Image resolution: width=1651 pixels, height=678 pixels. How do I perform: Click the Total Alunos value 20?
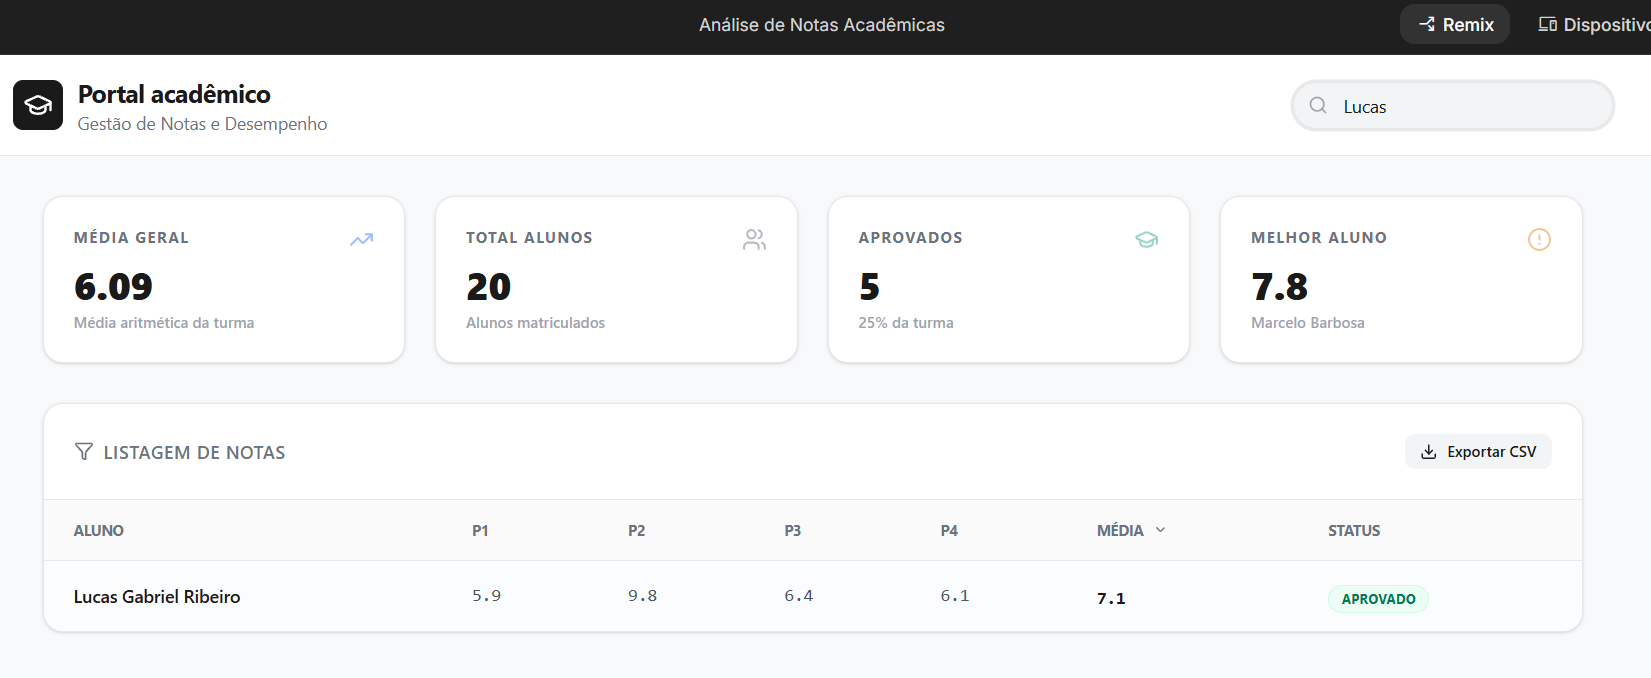point(489,287)
